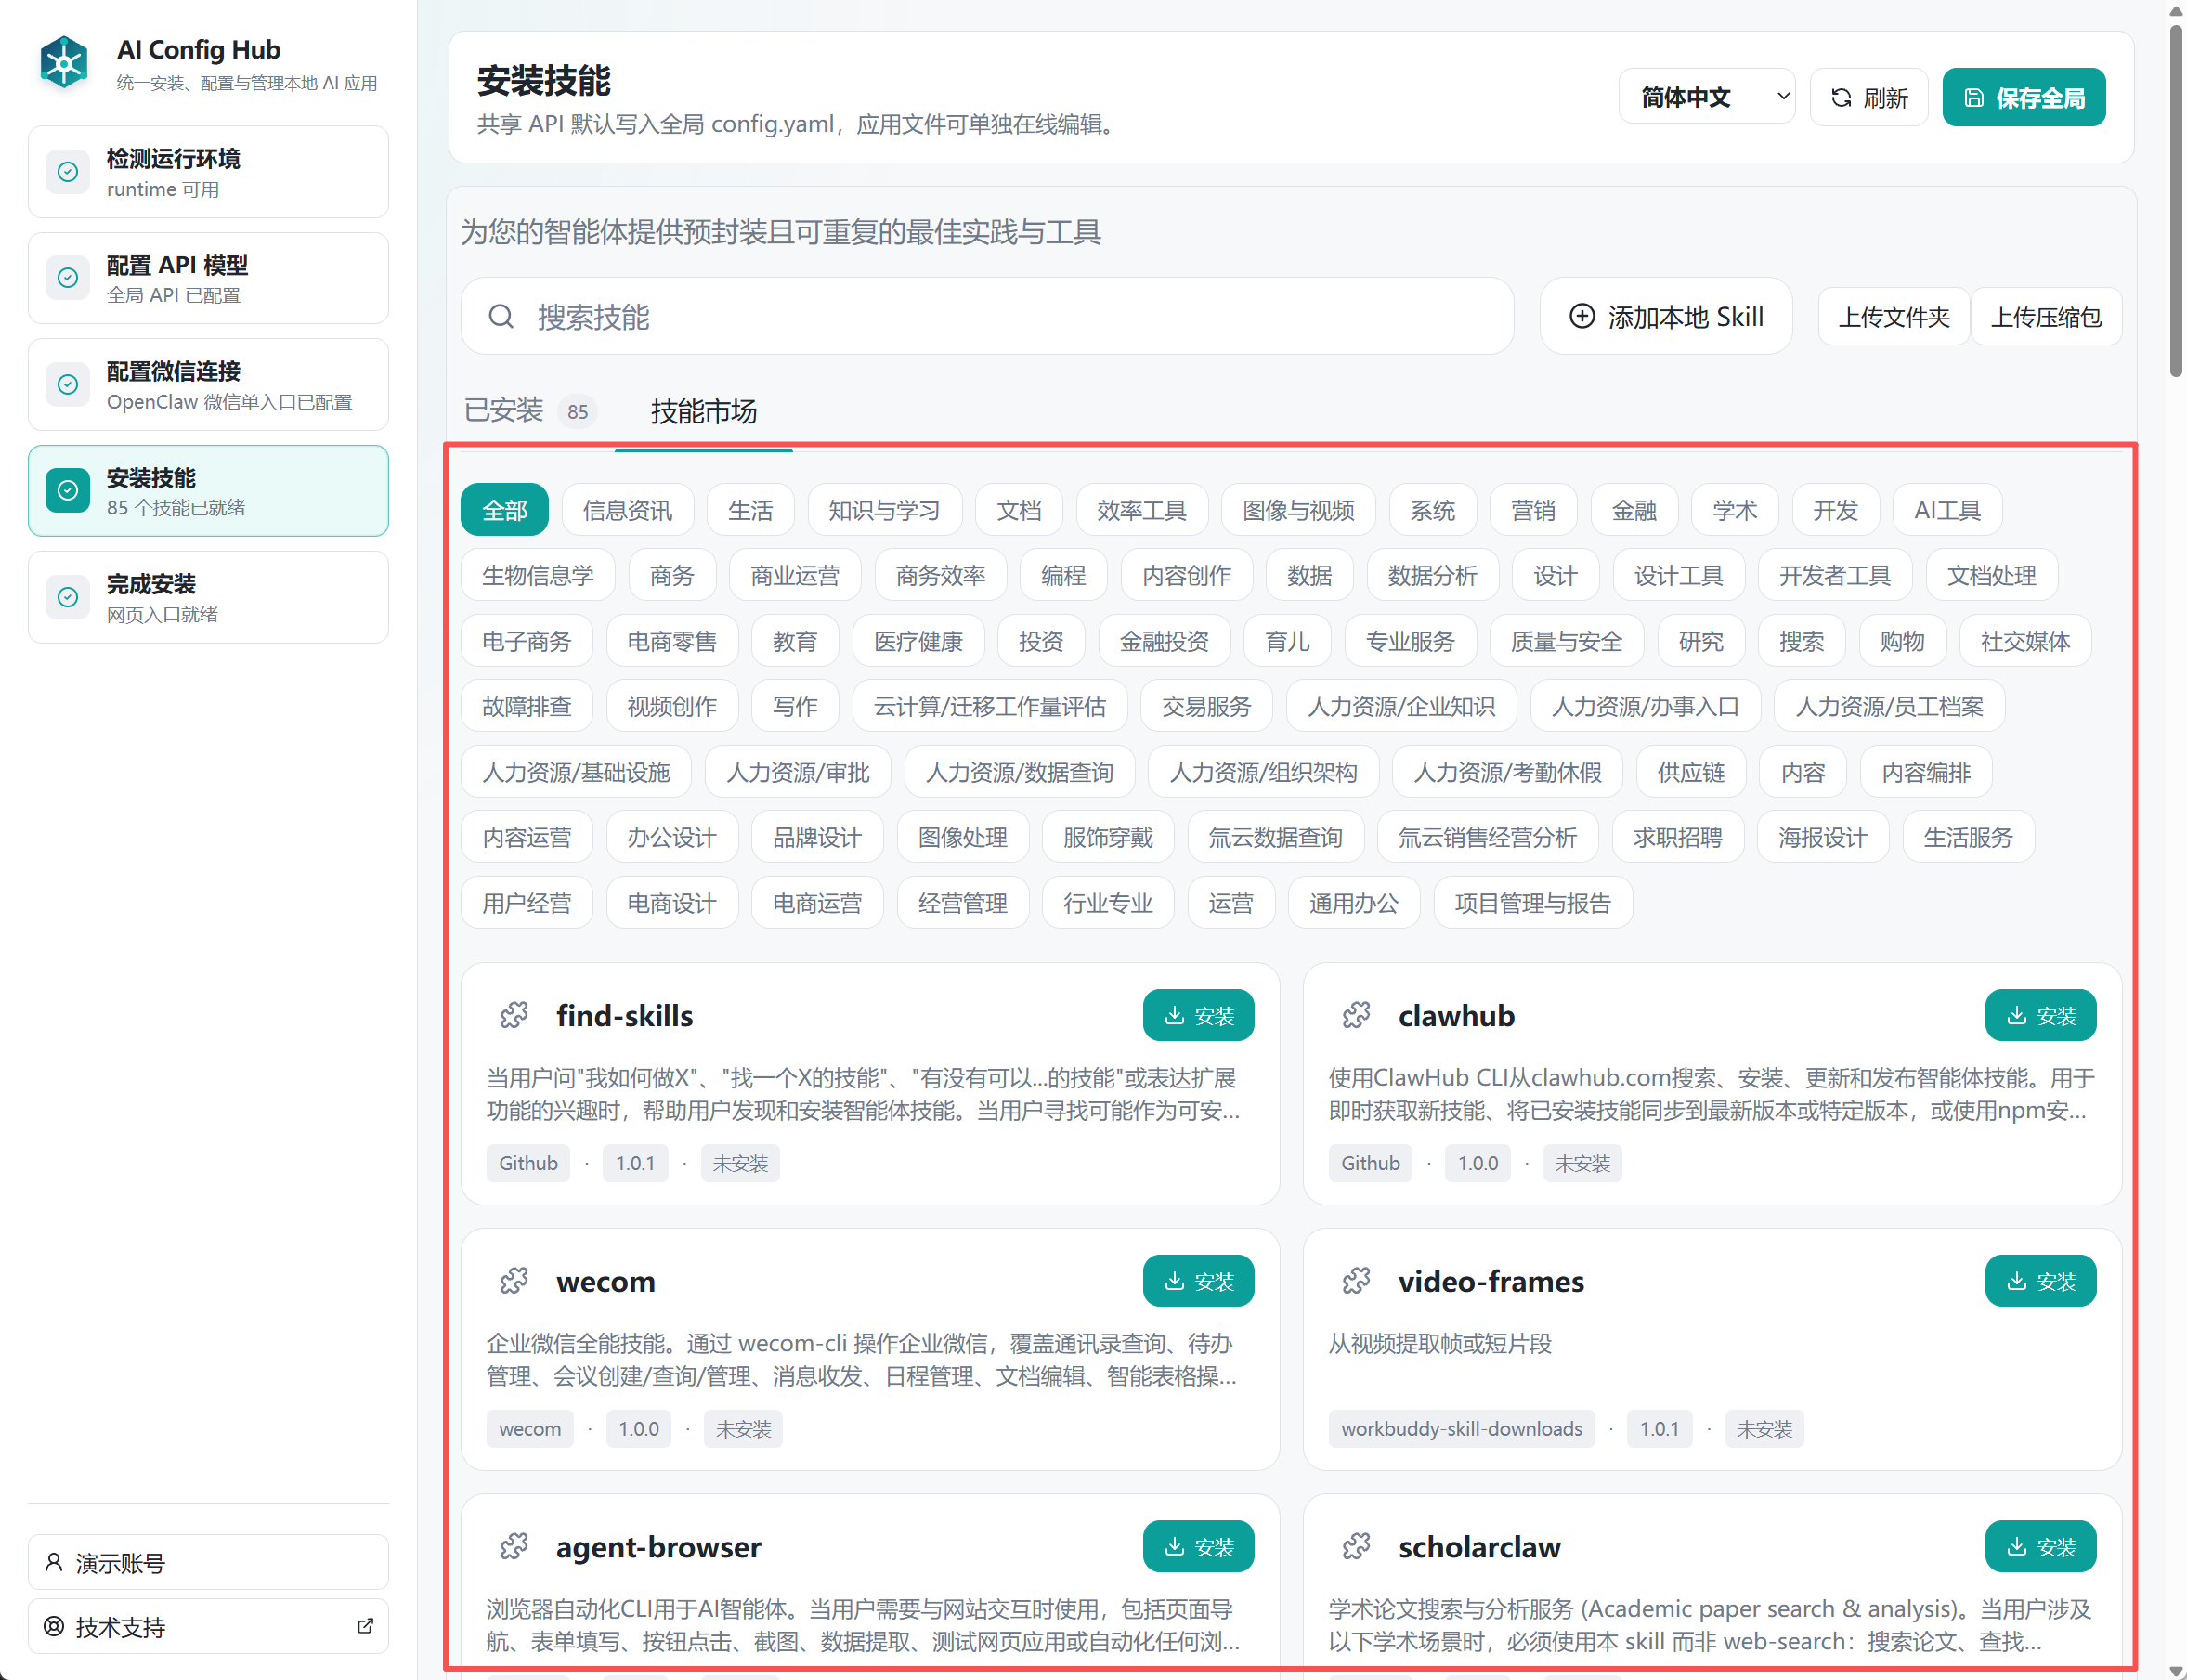This screenshot has width=2187, height=1680.
Task: Click the 保存全局 button
Action: click(2024, 97)
